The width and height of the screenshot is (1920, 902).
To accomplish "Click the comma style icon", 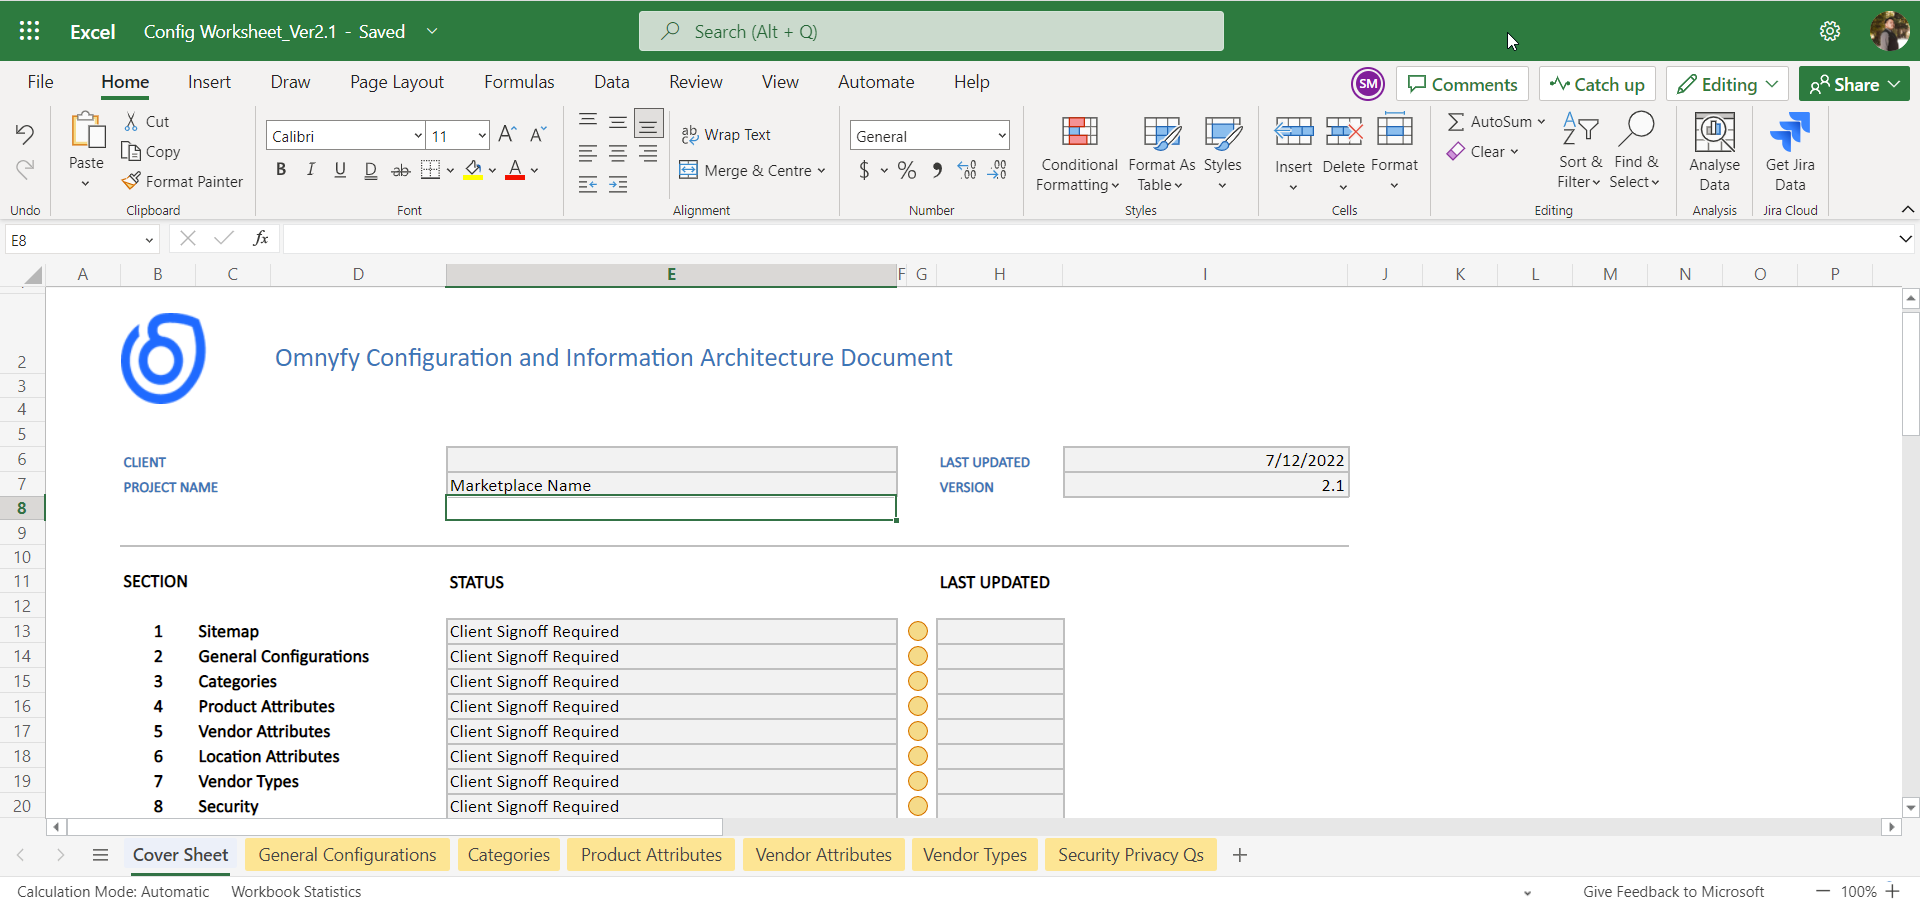I will point(937,170).
